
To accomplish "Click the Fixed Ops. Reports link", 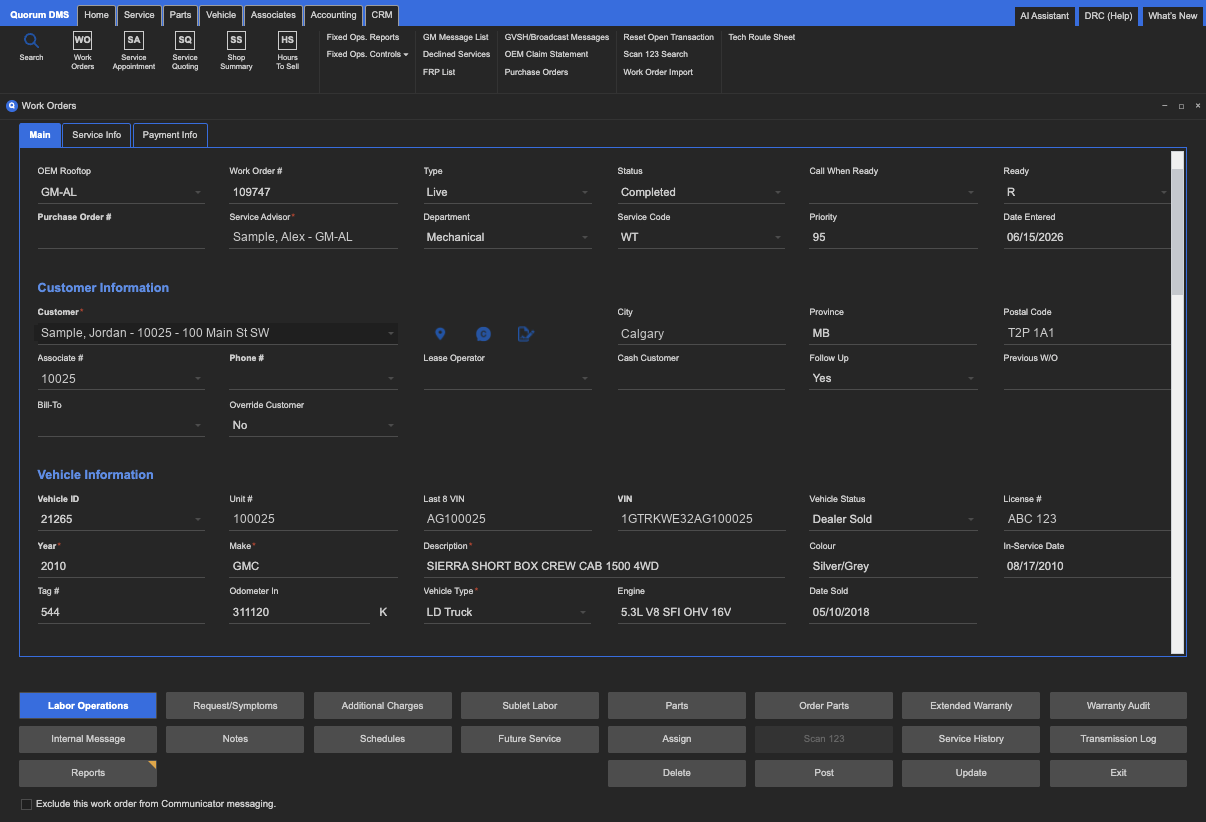I will [363, 37].
